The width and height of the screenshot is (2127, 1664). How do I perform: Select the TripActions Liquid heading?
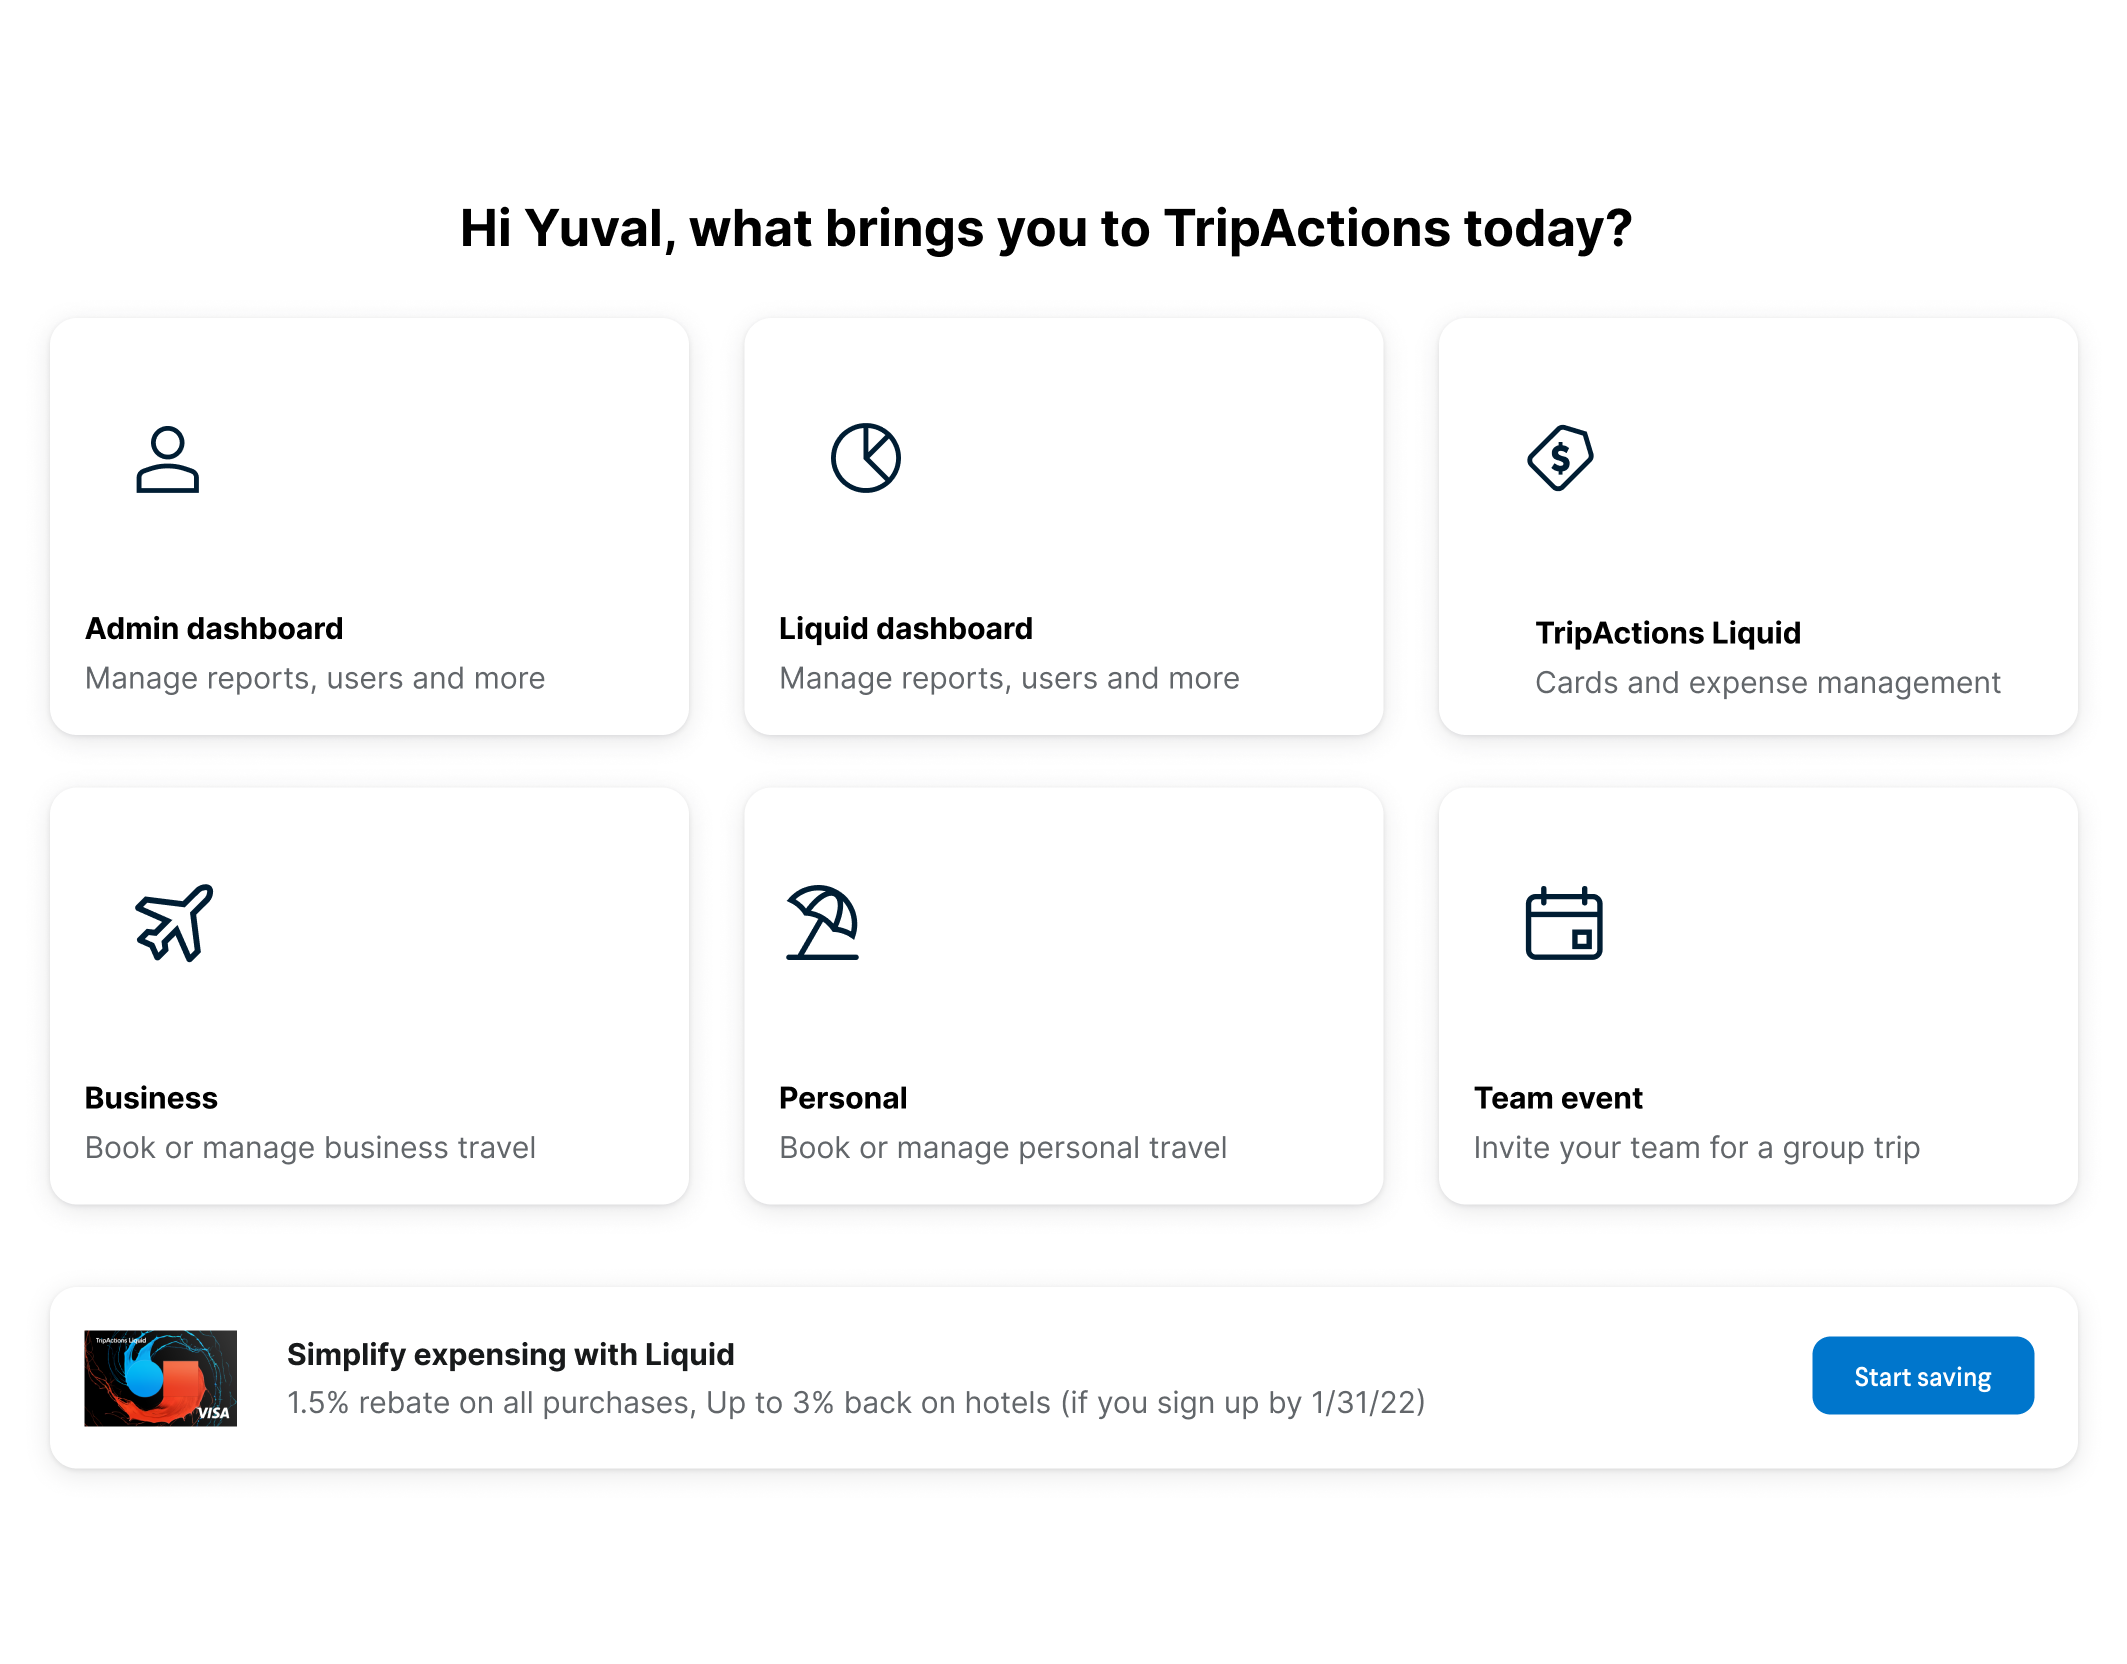point(1667,633)
